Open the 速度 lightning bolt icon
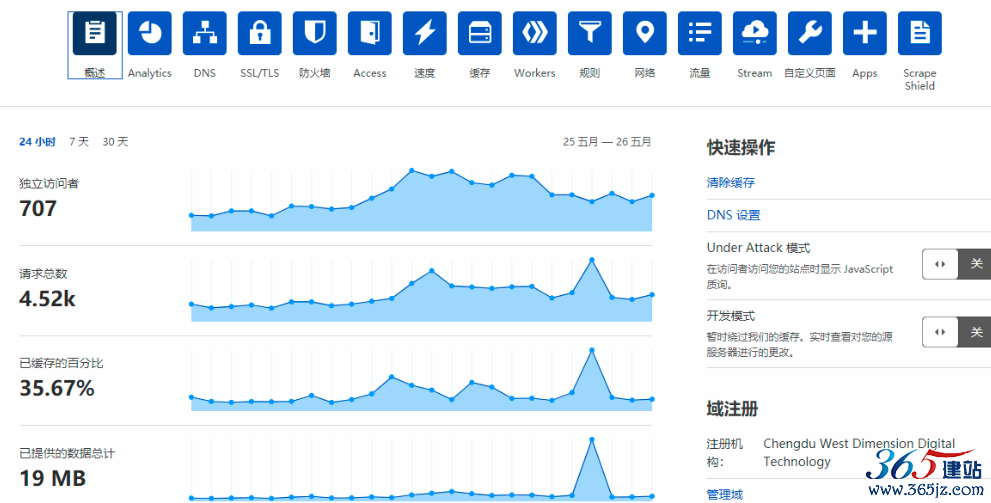Screen dimensions: 991x503 tap(425, 33)
